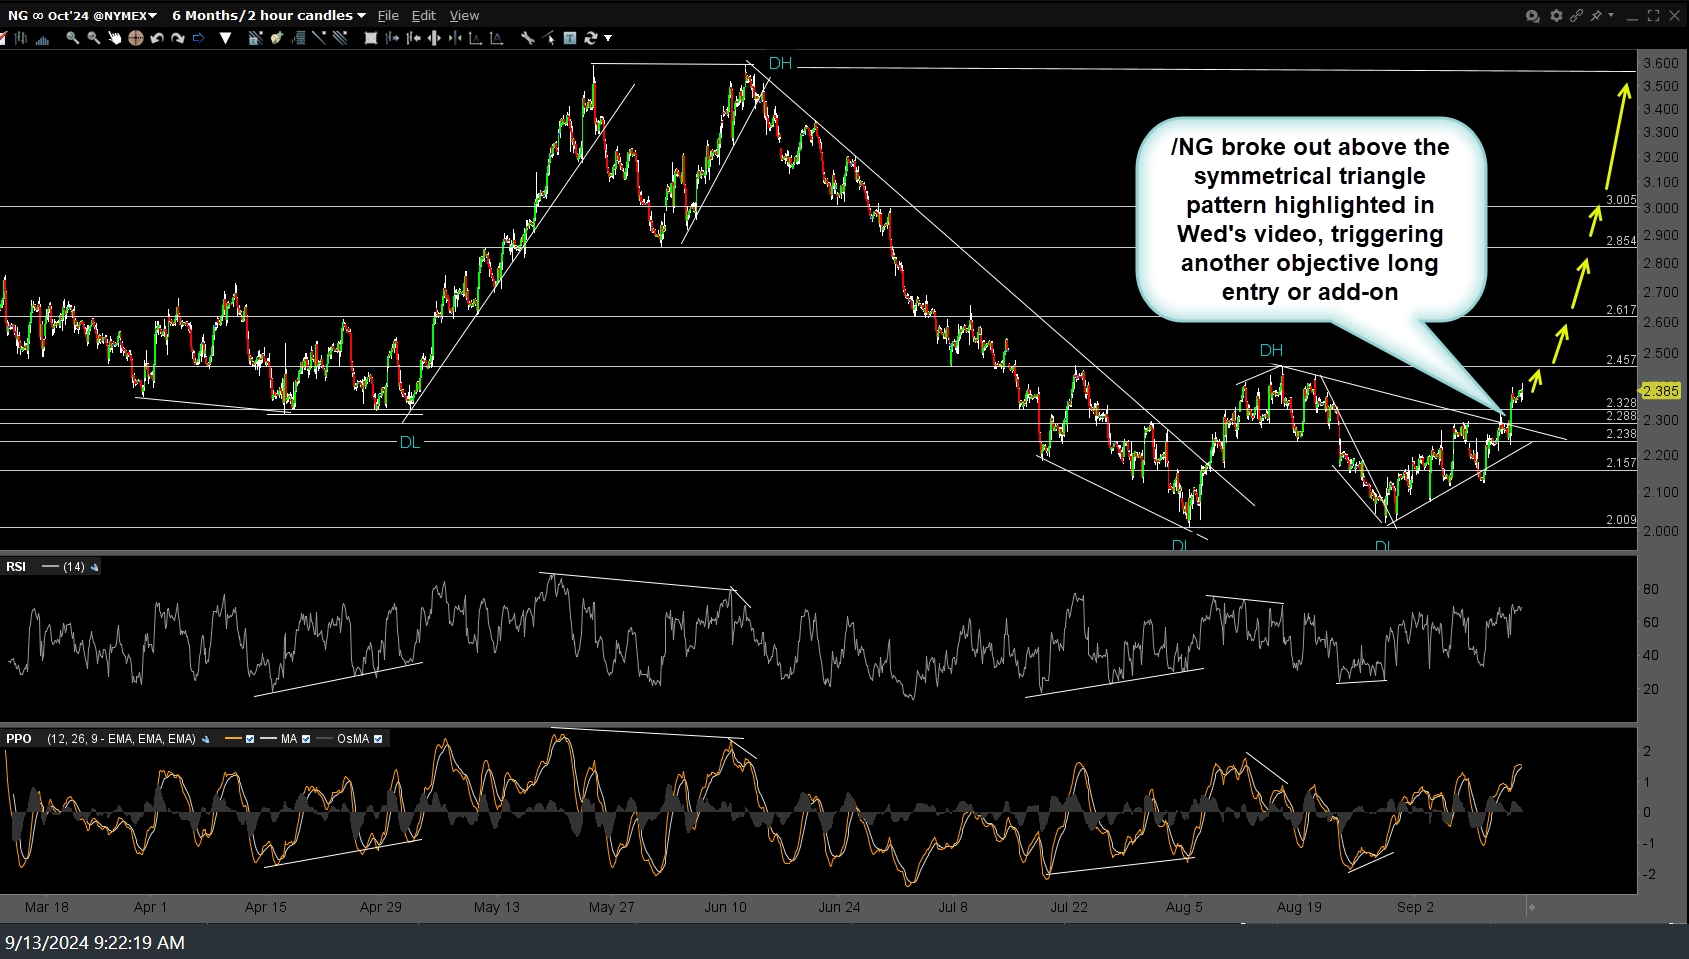Activate the crosshair cursor tool
Image resolution: width=1689 pixels, height=959 pixels.
(135, 38)
